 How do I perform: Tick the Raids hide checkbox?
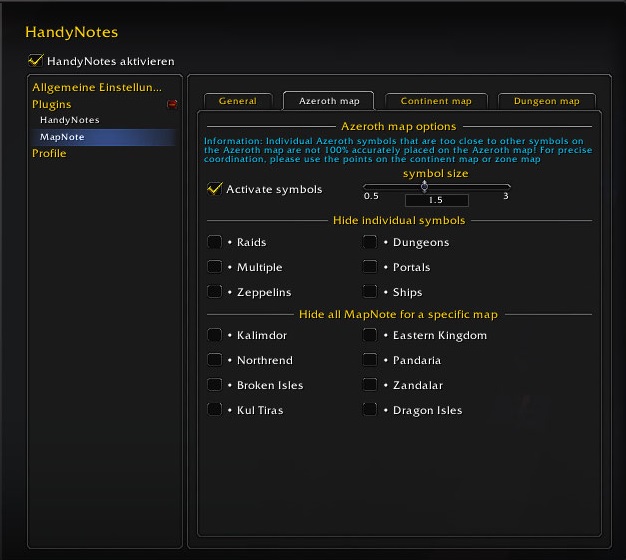tap(214, 242)
